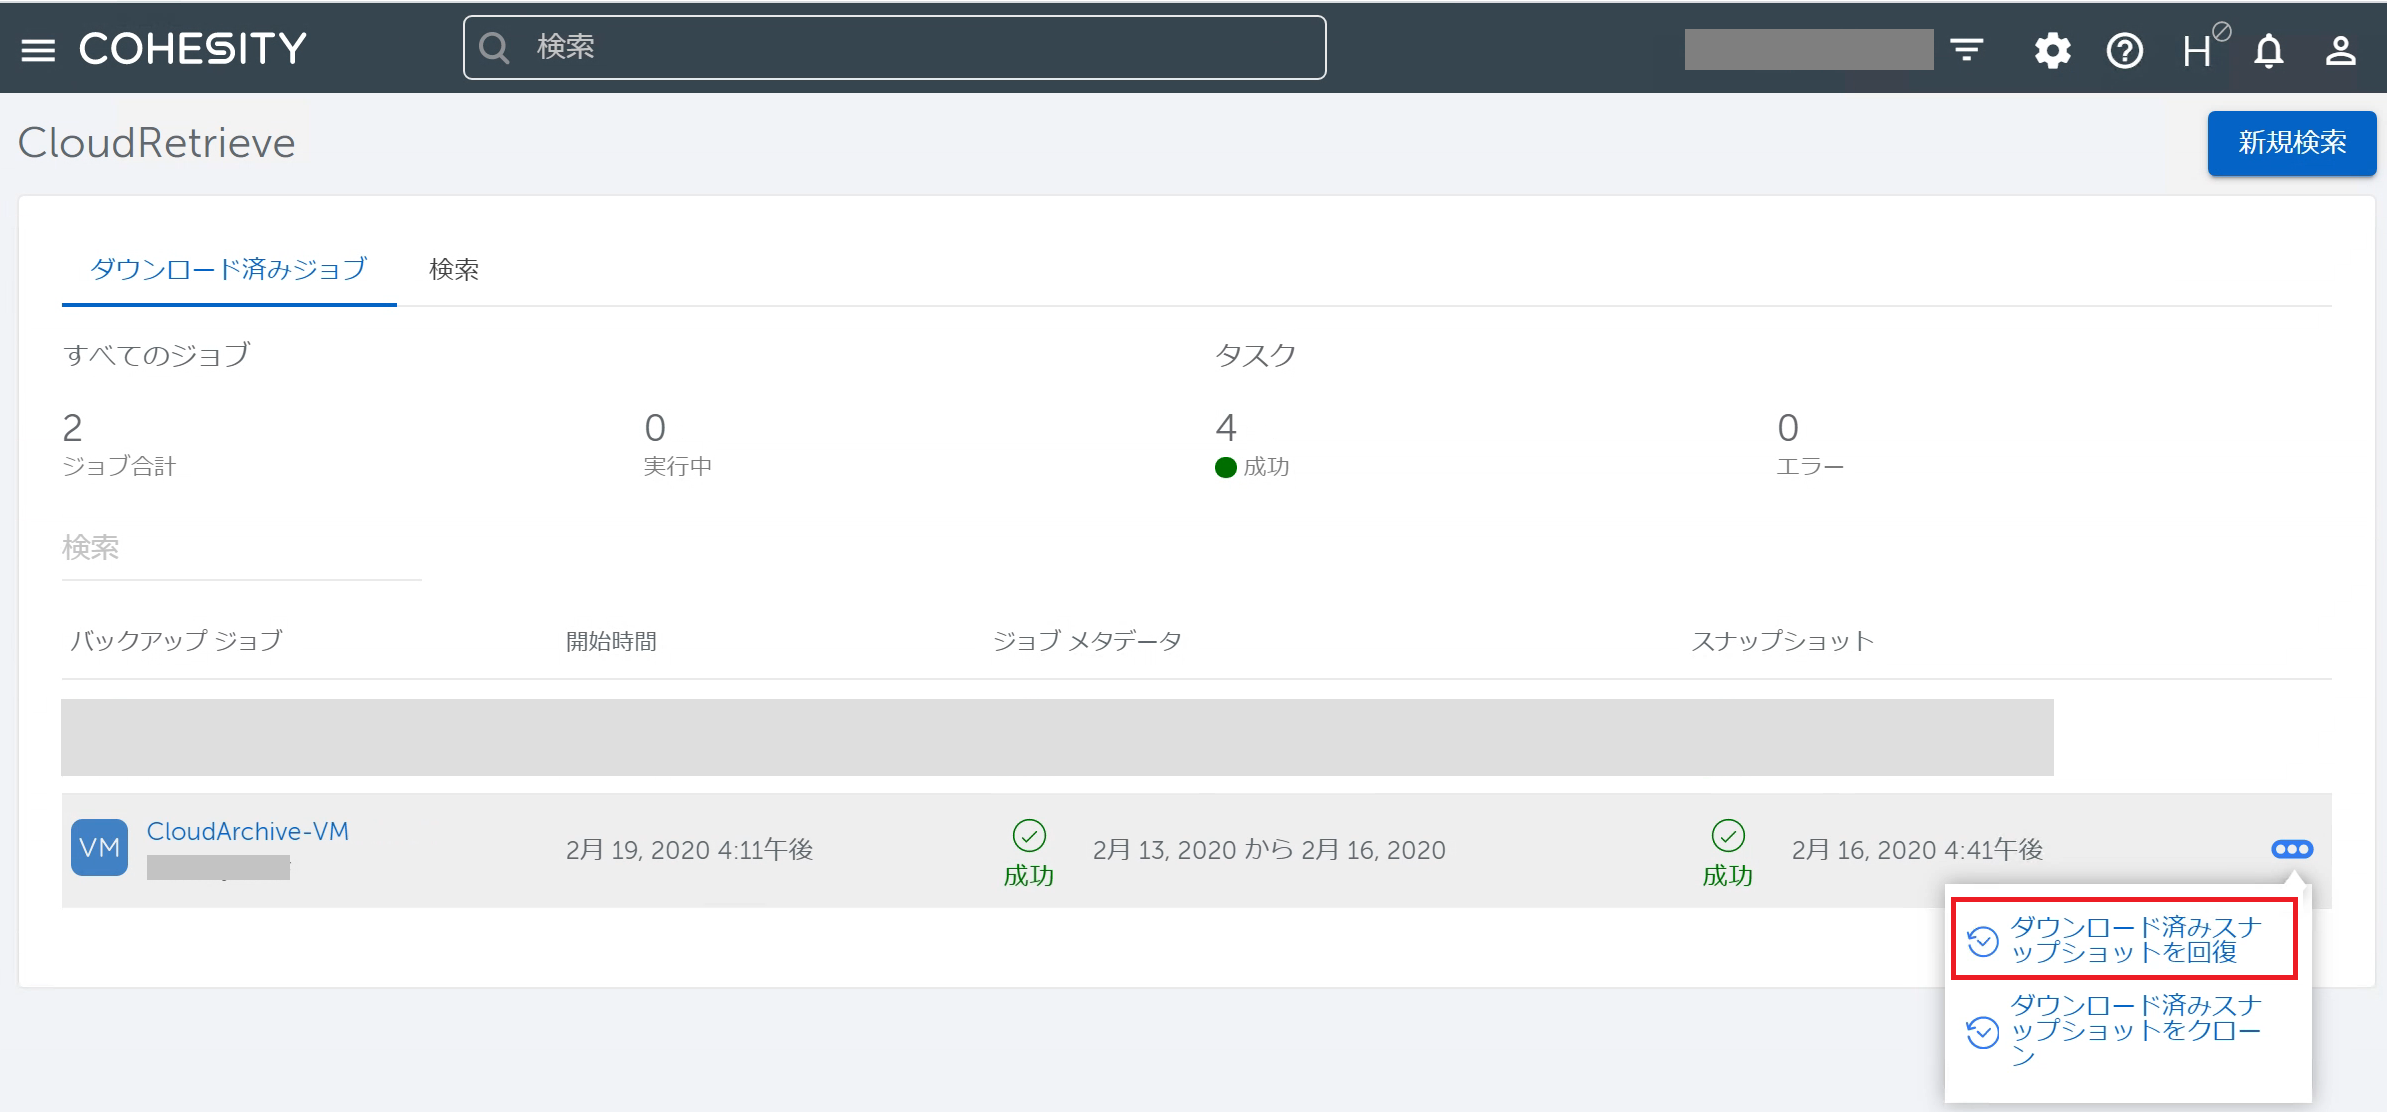
Task: Click the VM icon for CloudArchive-VM
Action: [99, 848]
